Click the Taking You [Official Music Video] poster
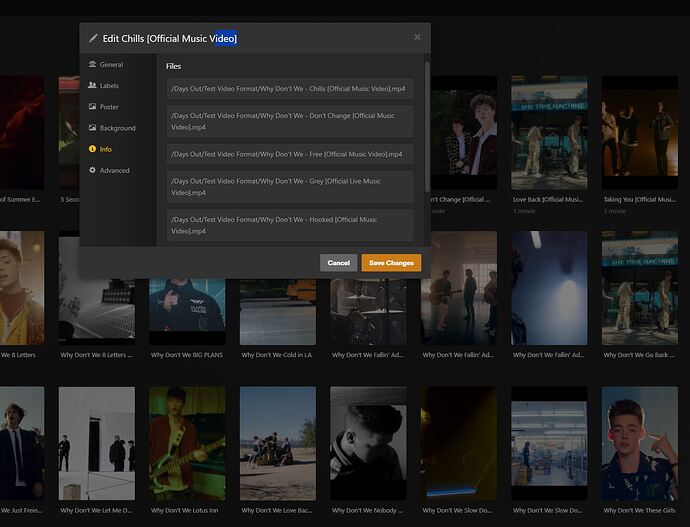Viewport: 690px width, 527px height. click(639, 132)
